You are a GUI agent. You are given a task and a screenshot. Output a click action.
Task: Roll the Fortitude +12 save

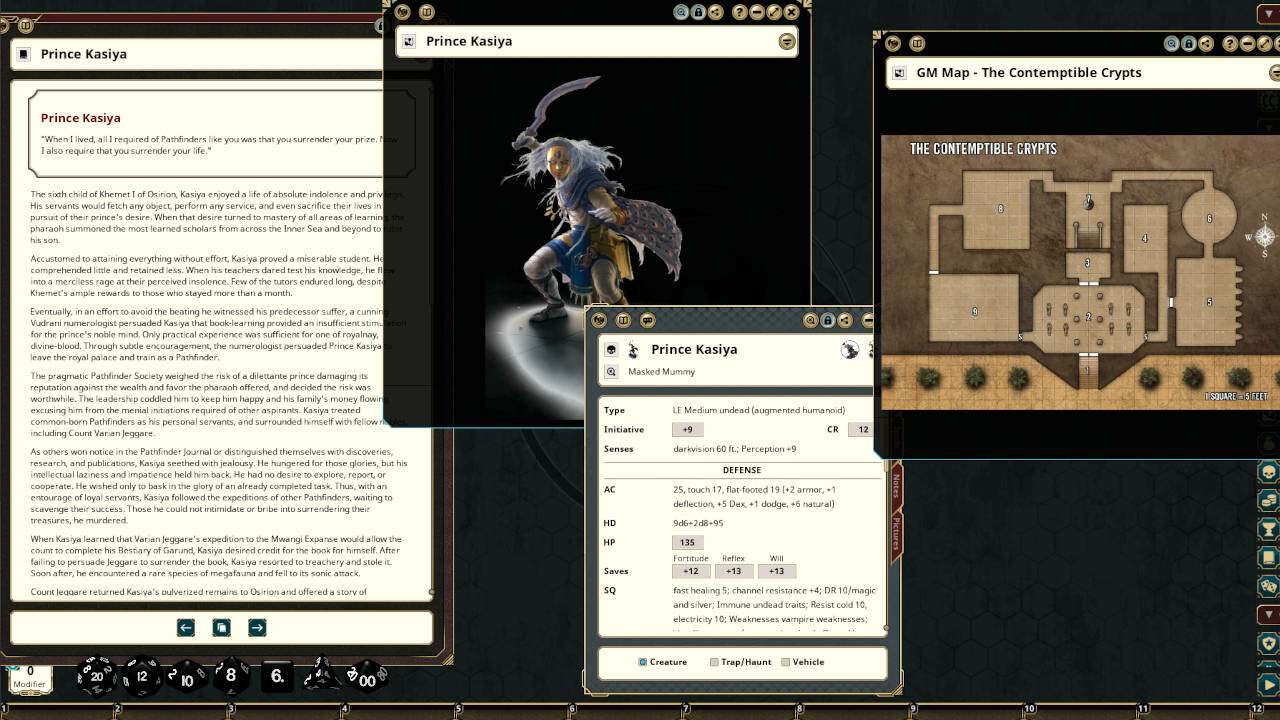pos(692,570)
